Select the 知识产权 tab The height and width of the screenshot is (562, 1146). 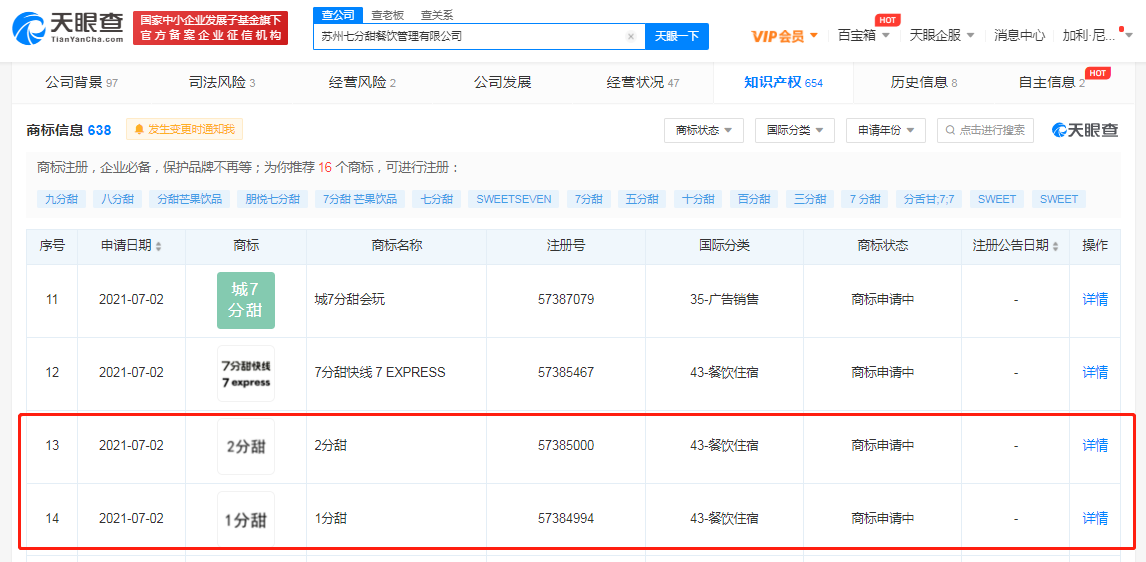click(783, 83)
